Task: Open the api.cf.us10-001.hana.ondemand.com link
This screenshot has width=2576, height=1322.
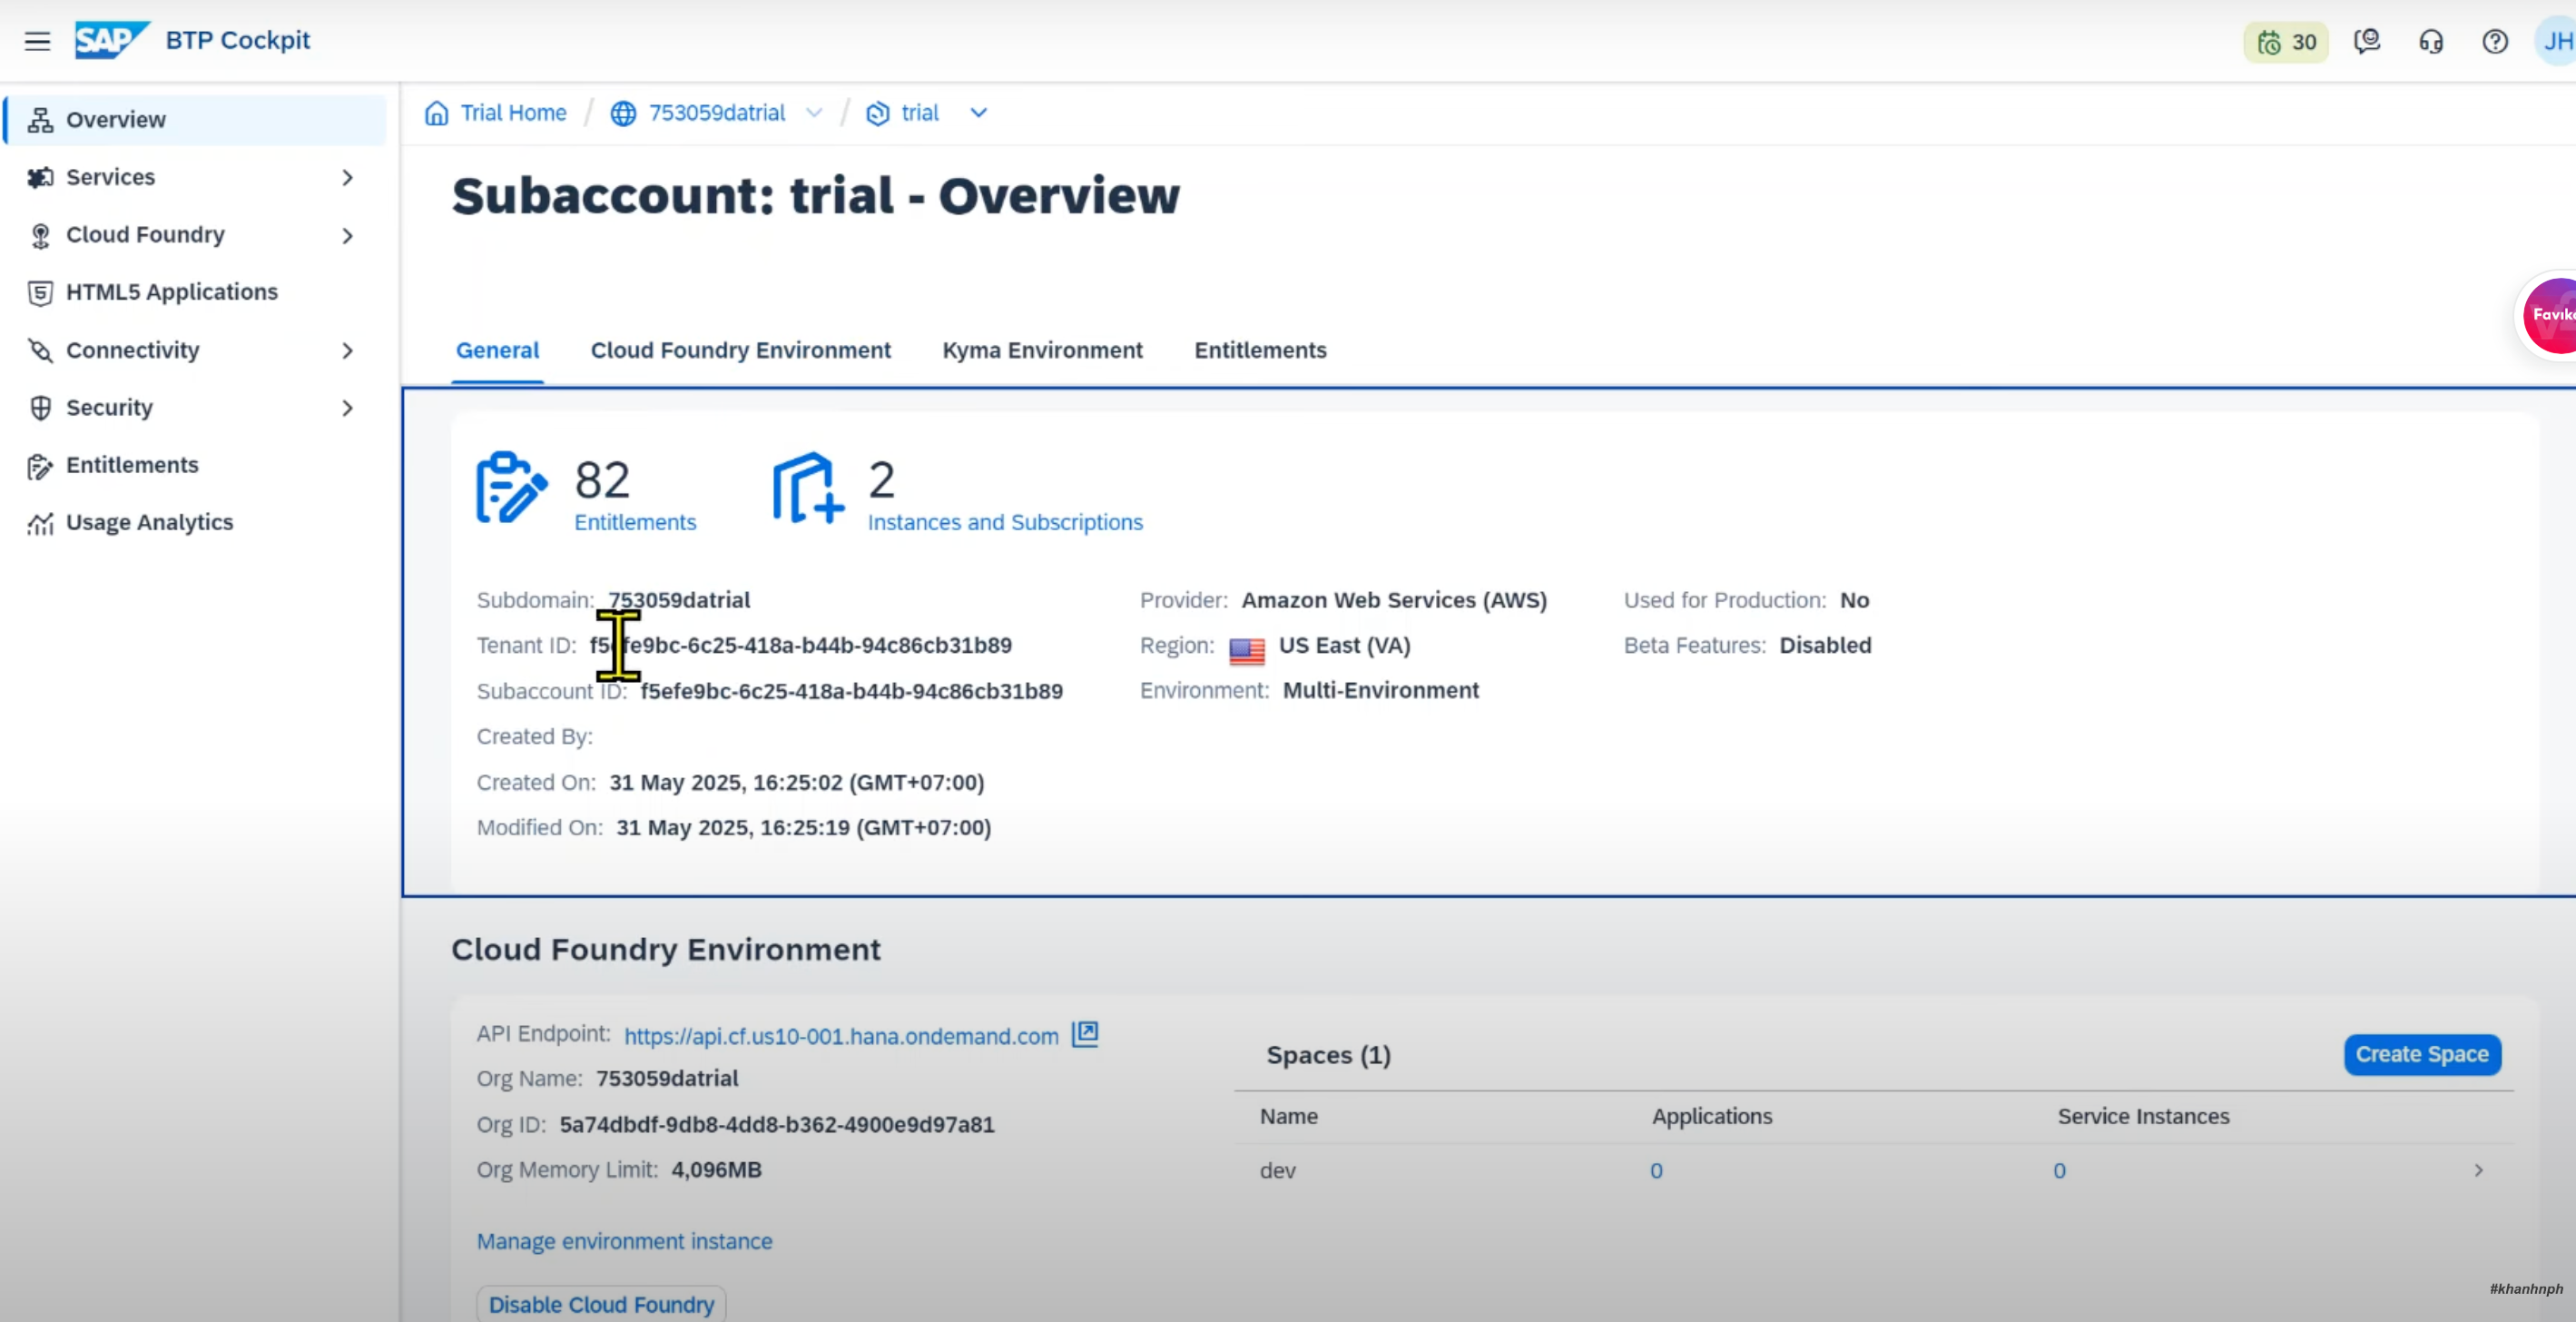Action: pos(841,1036)
